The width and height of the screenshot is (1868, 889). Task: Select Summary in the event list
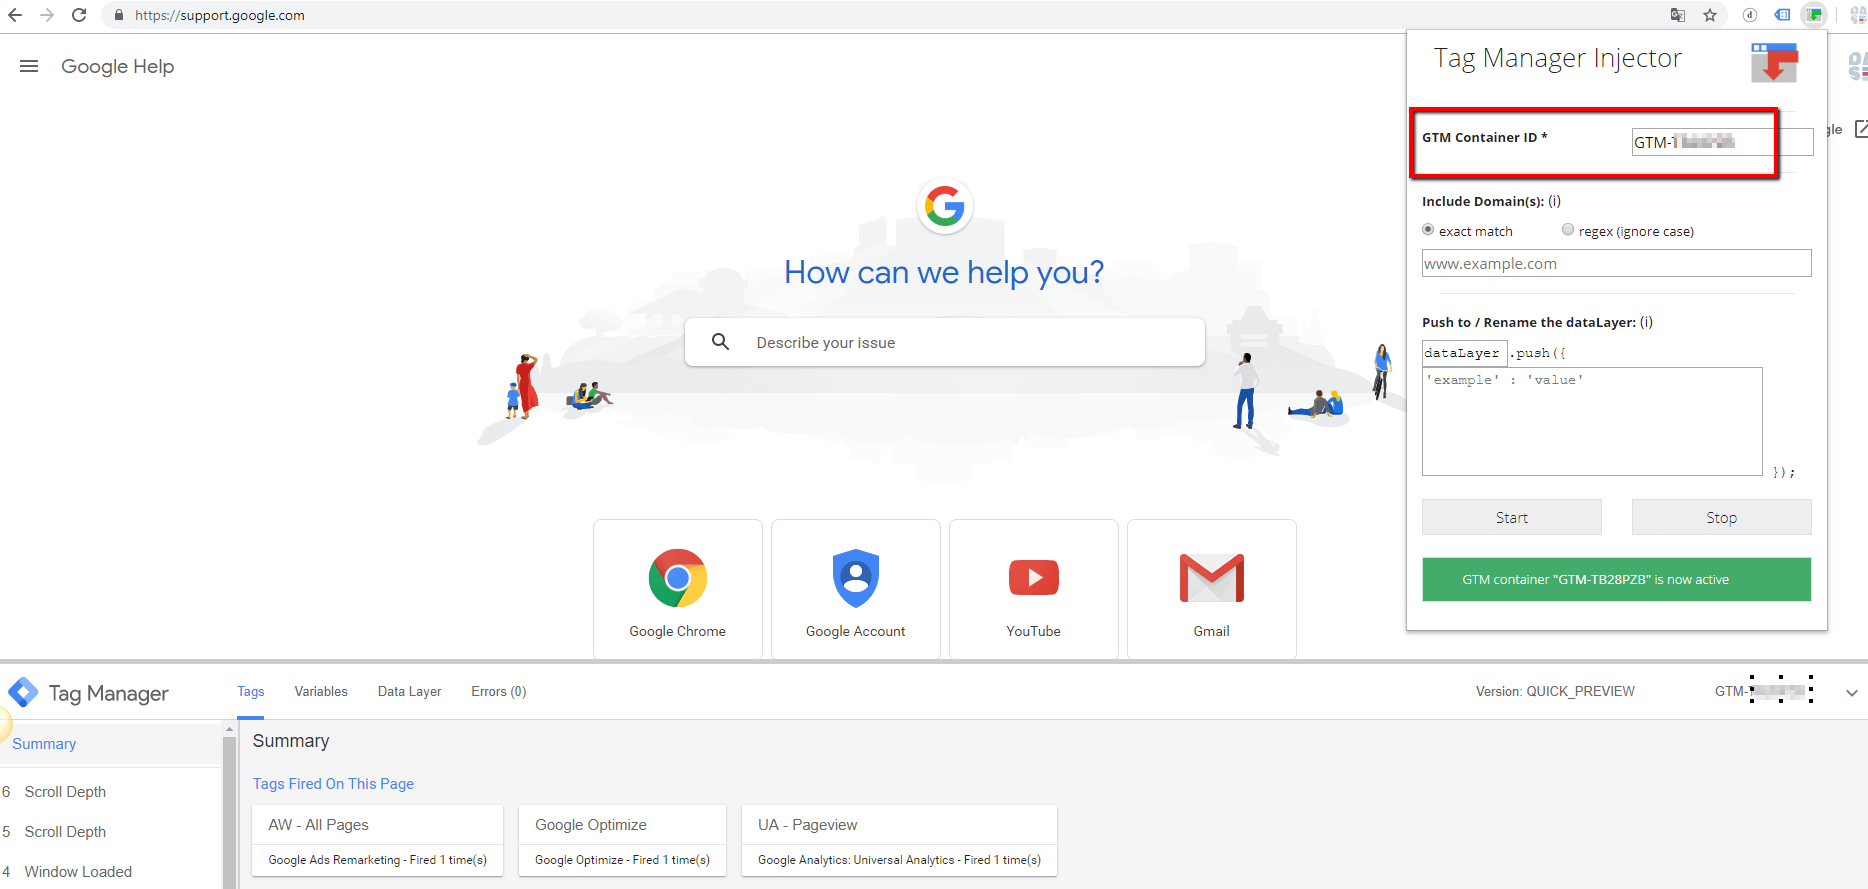coord(110,744)
